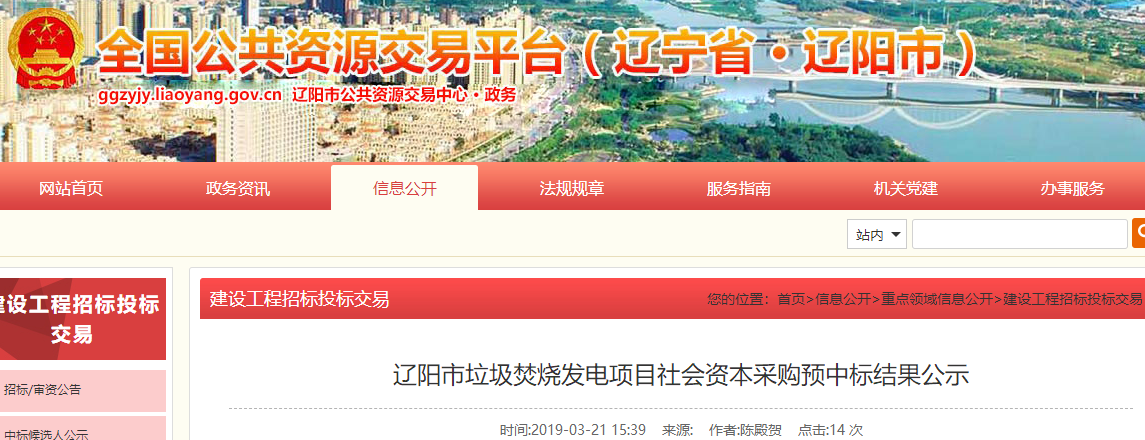1145x440 pixels.
Task: Click the 建设工程招标投标交易 breadcrumb link
Action: (1073, 298)
